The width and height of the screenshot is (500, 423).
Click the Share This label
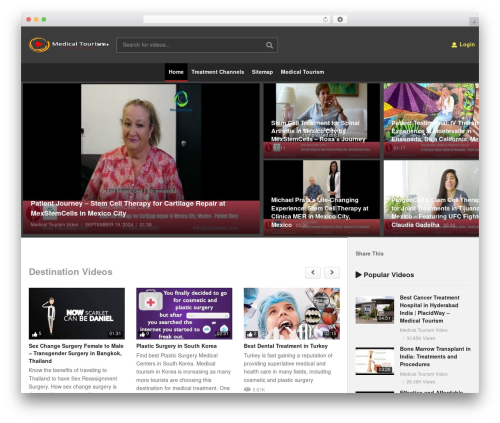click(x=369, y=254)
